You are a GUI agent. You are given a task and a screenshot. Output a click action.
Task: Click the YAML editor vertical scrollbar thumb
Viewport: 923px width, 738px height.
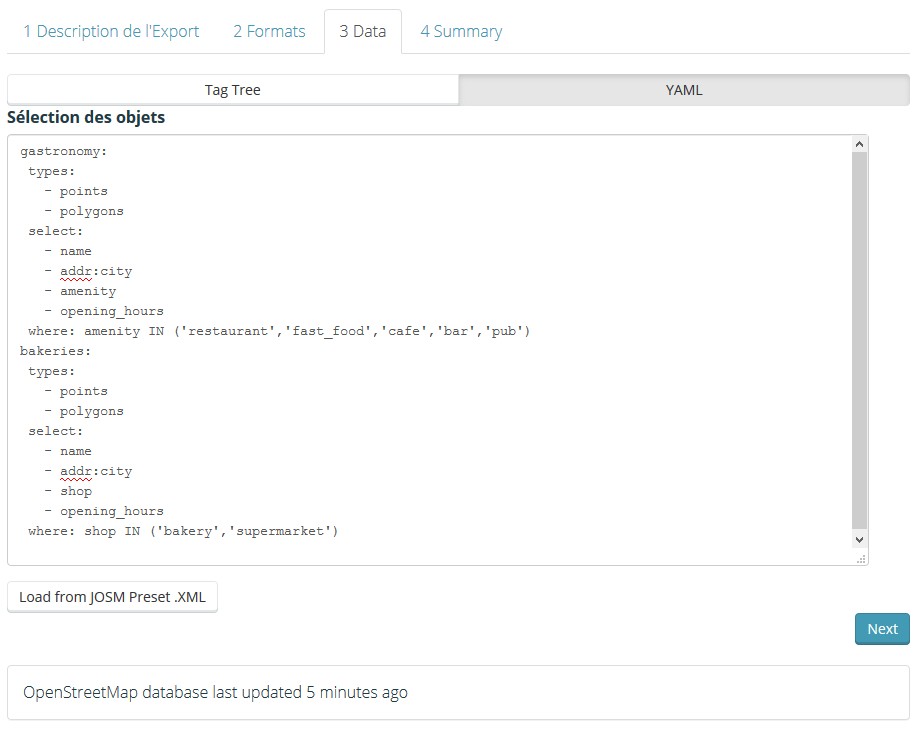point(859,340)
